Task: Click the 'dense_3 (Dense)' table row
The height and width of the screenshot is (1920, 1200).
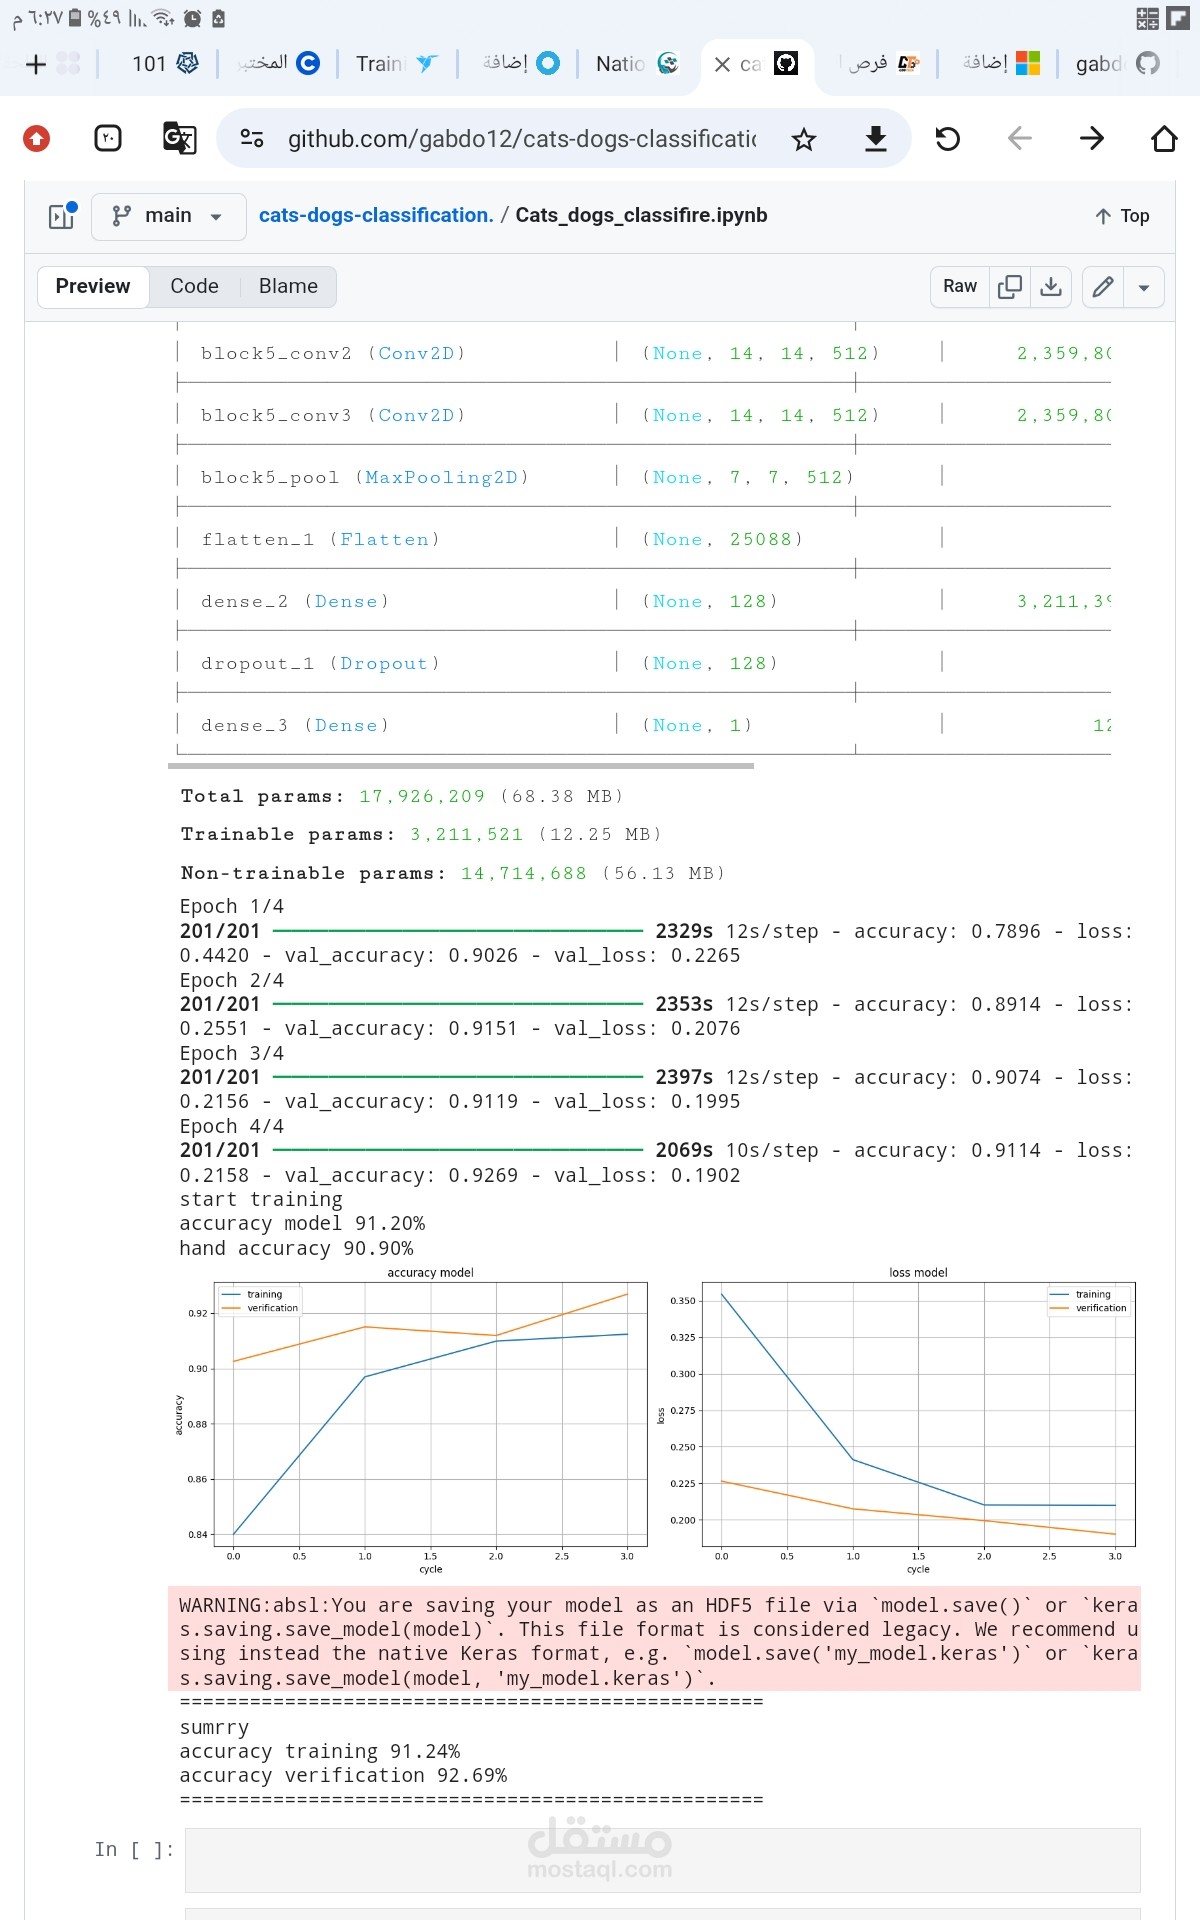Action: click(644, 725)
